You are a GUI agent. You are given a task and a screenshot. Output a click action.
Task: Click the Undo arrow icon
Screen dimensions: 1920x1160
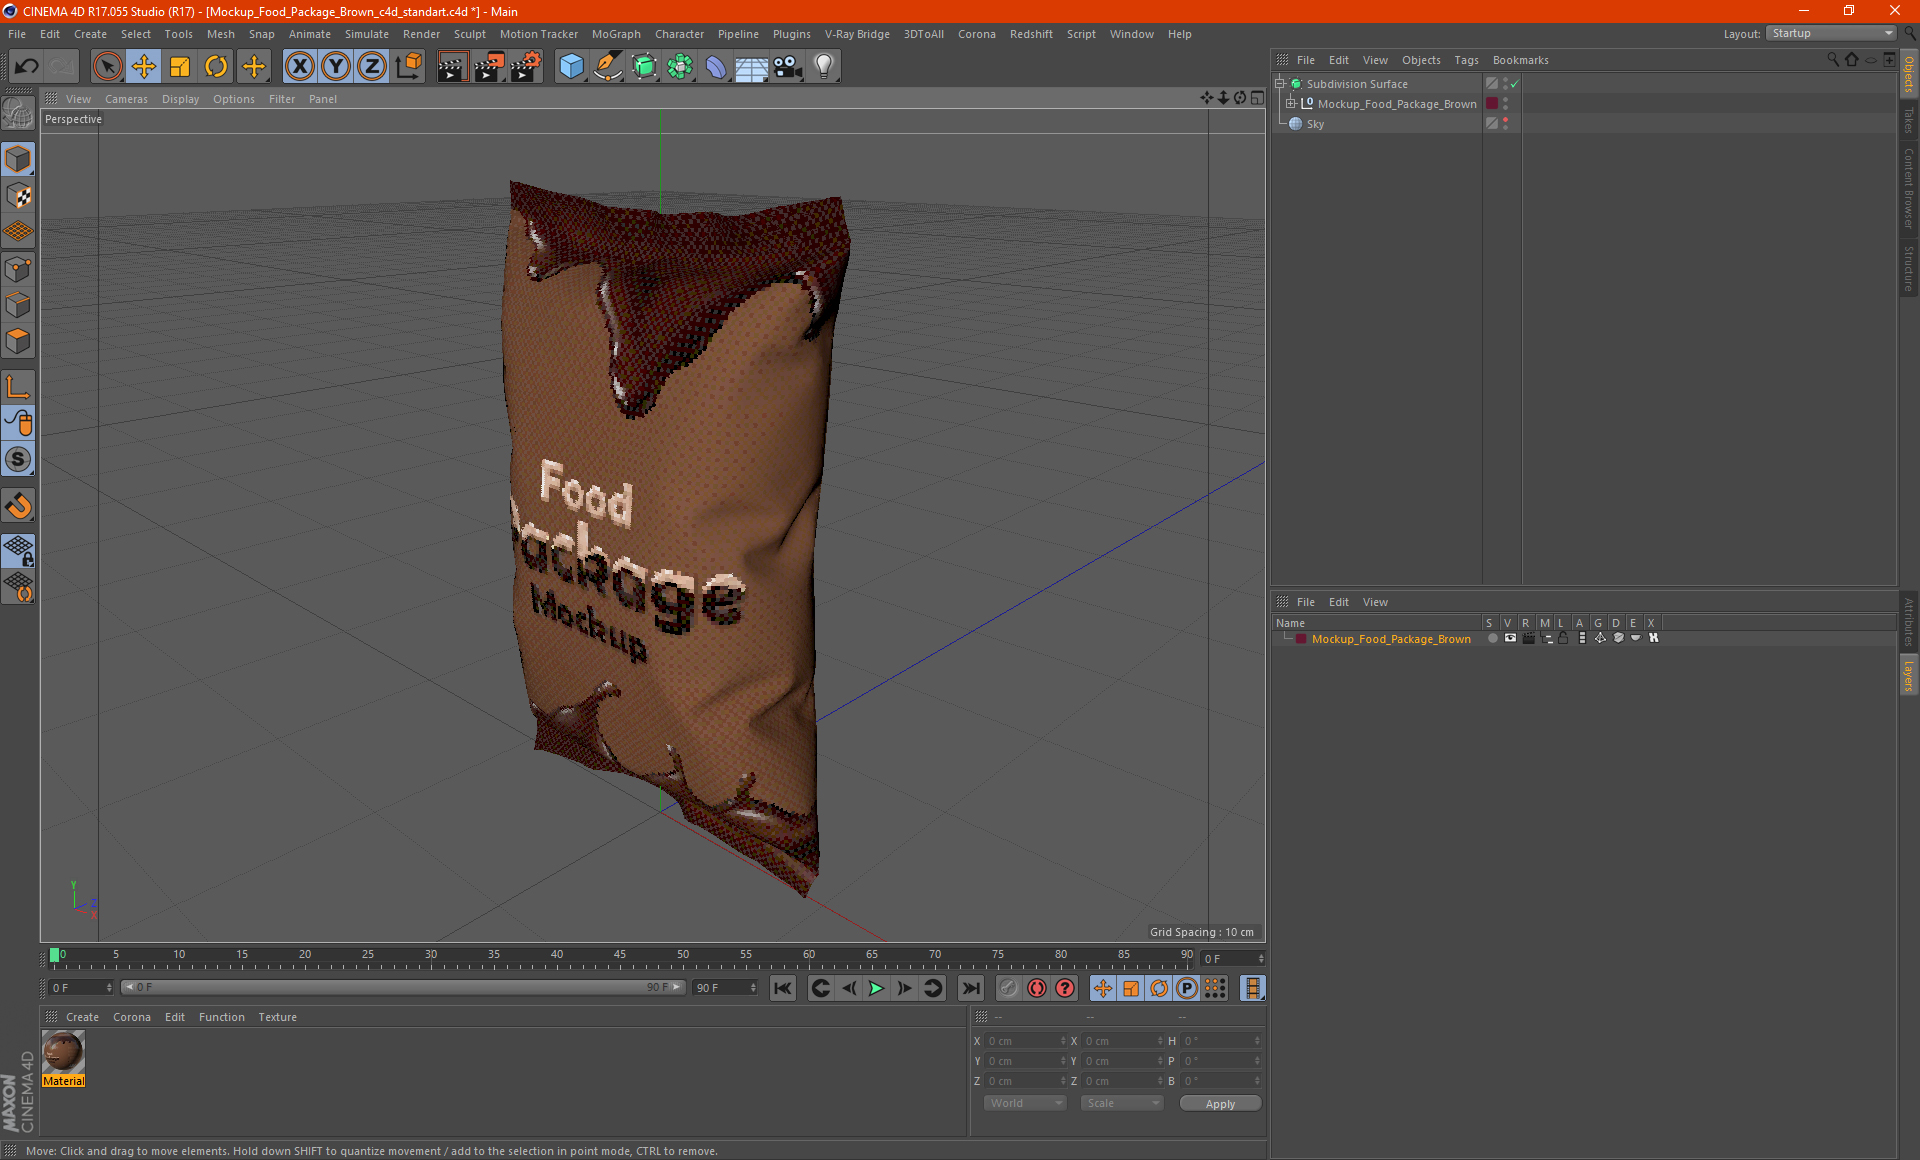pyautogui.click(x=26, y=67)
